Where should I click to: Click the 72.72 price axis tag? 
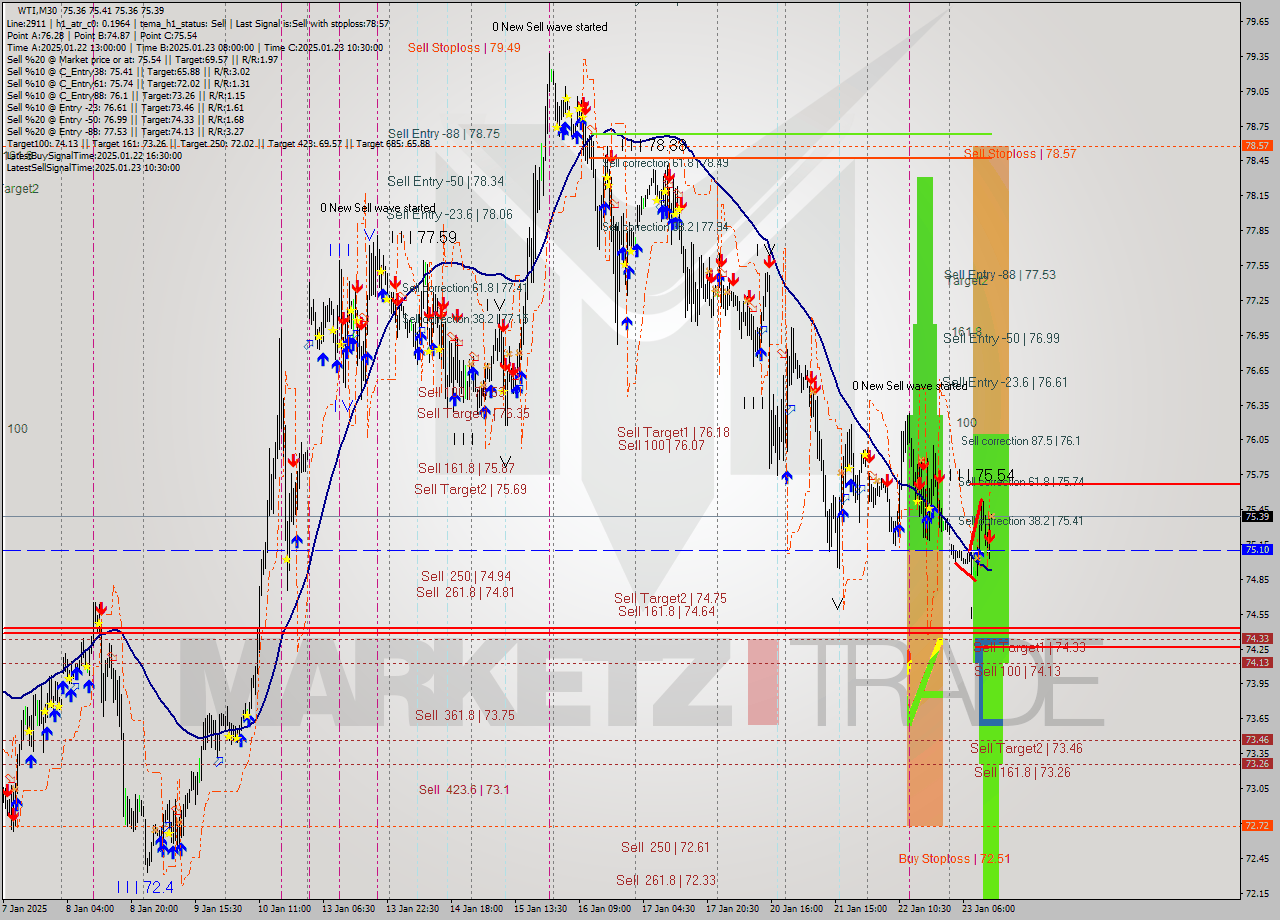point(1257,826)
